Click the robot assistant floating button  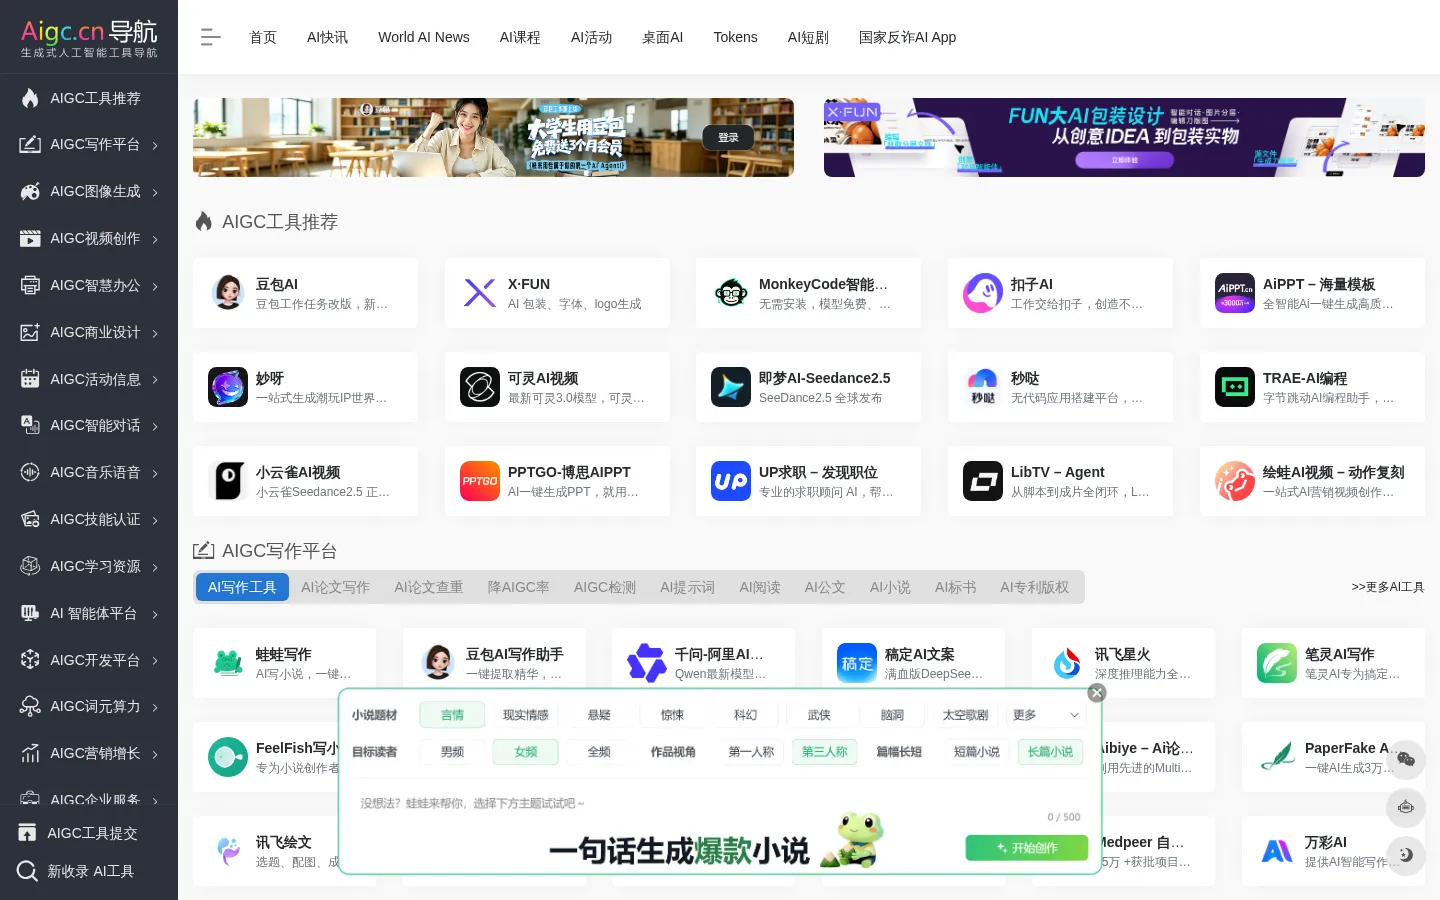(1406, 807)
